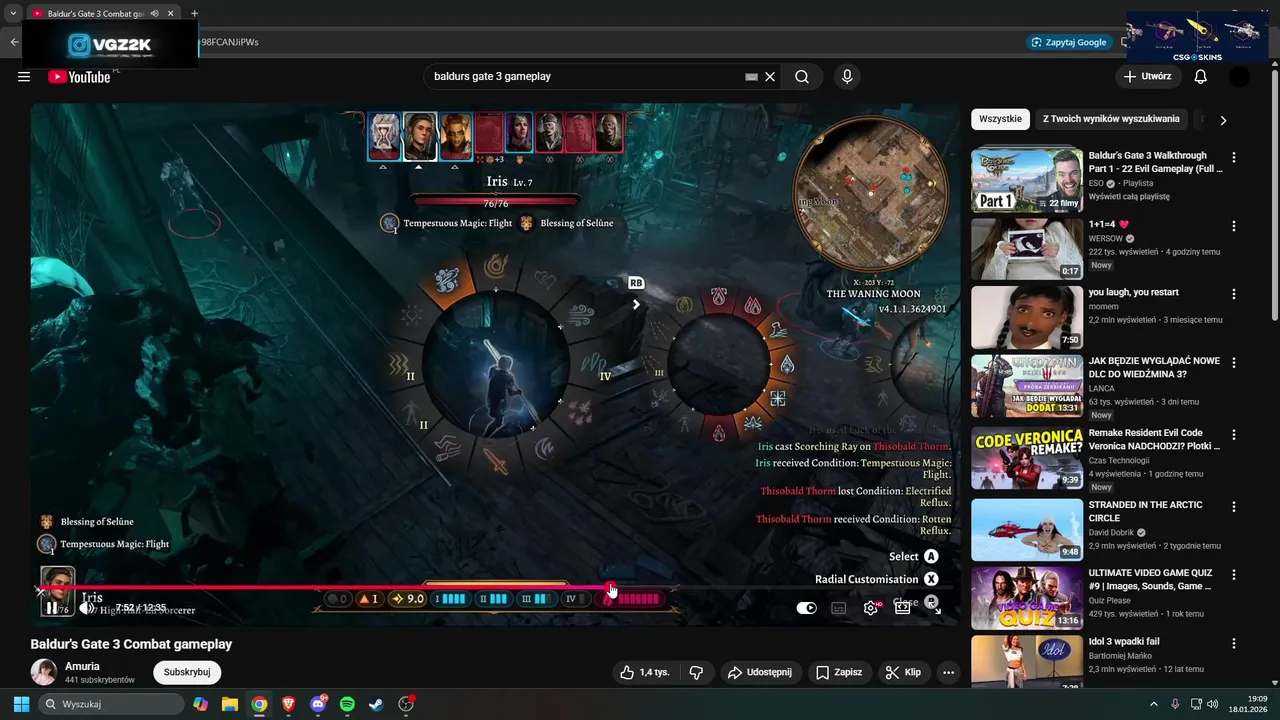The width and height of the screenshot is (1280, 720).
Task: Open Baldur's Gate 3 Walkthrough playlist thumbnail
Action: click(x=1027, y=180)
